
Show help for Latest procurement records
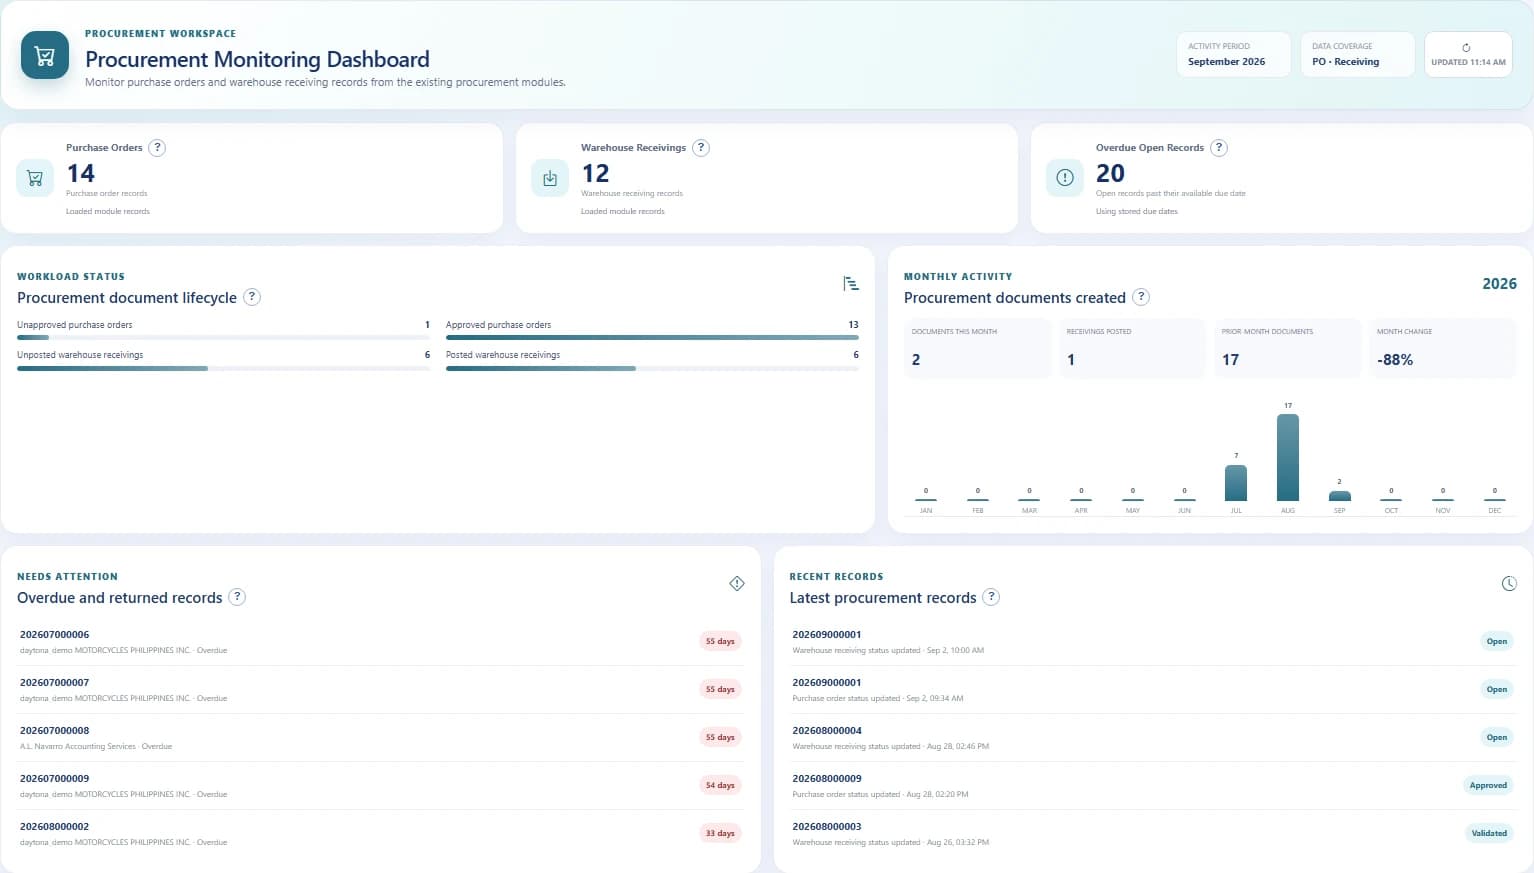(991, 597)
